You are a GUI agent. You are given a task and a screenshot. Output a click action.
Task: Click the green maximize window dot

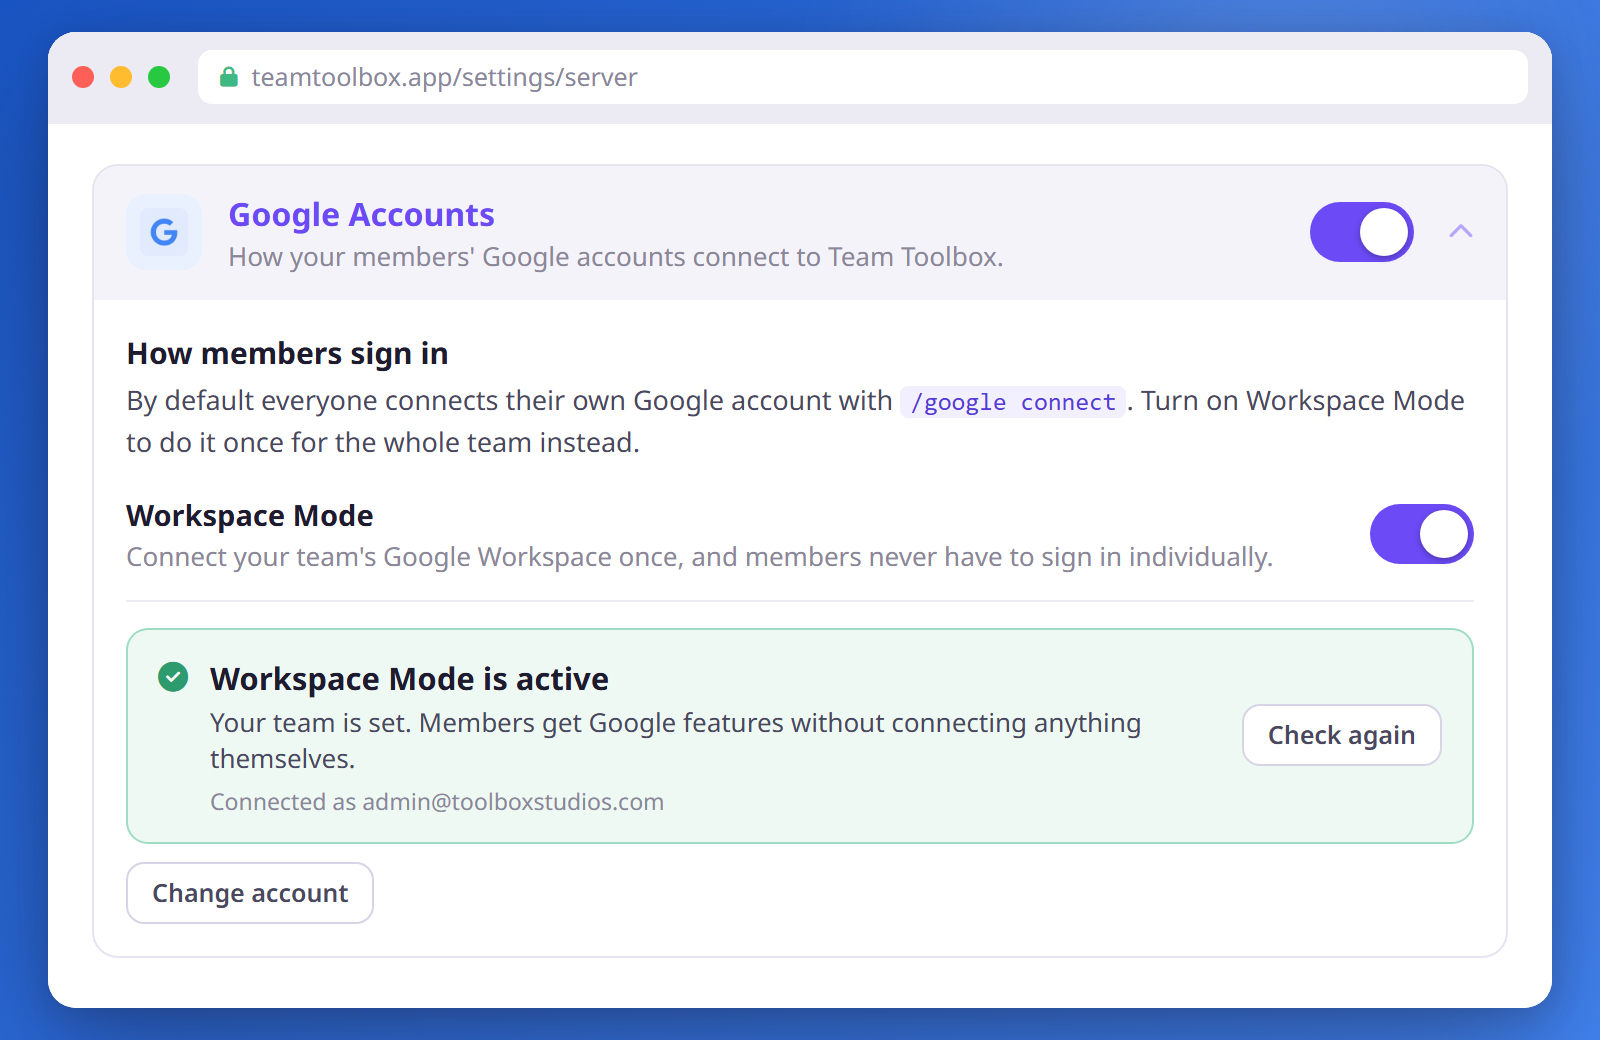[159, 77]
